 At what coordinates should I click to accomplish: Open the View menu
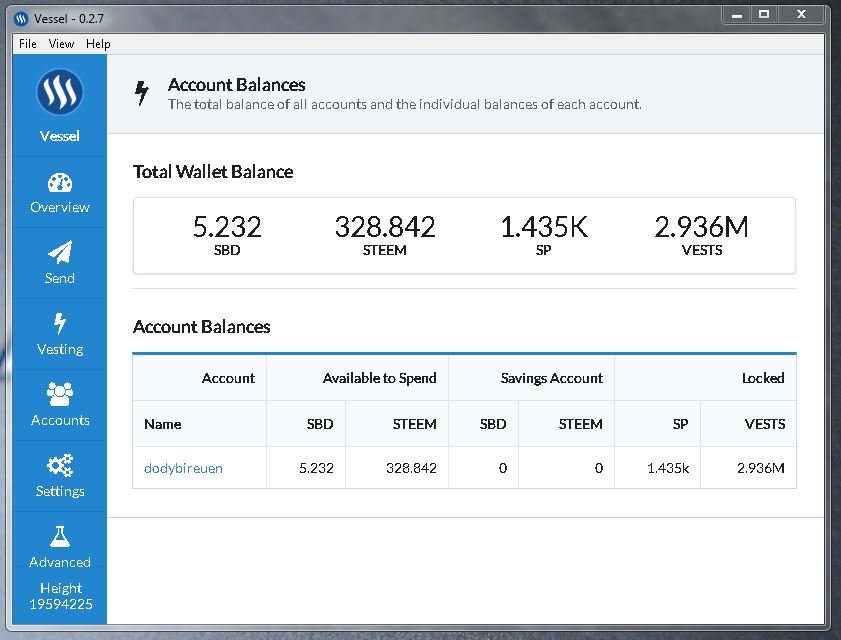tap(61, 44)
